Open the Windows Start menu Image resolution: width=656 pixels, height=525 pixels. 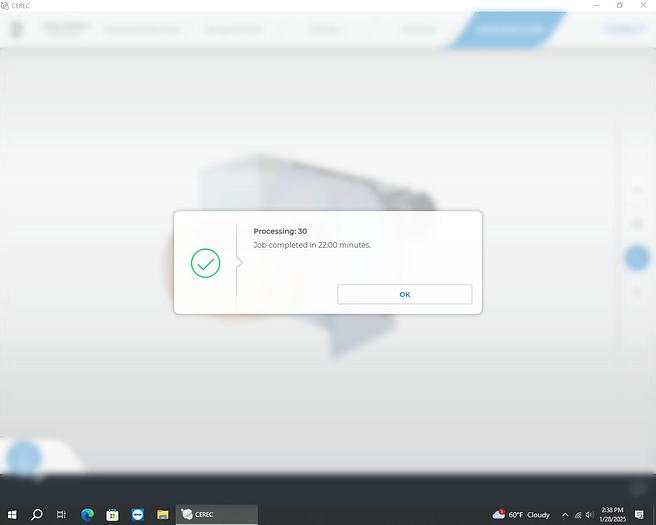coord(12,514)
